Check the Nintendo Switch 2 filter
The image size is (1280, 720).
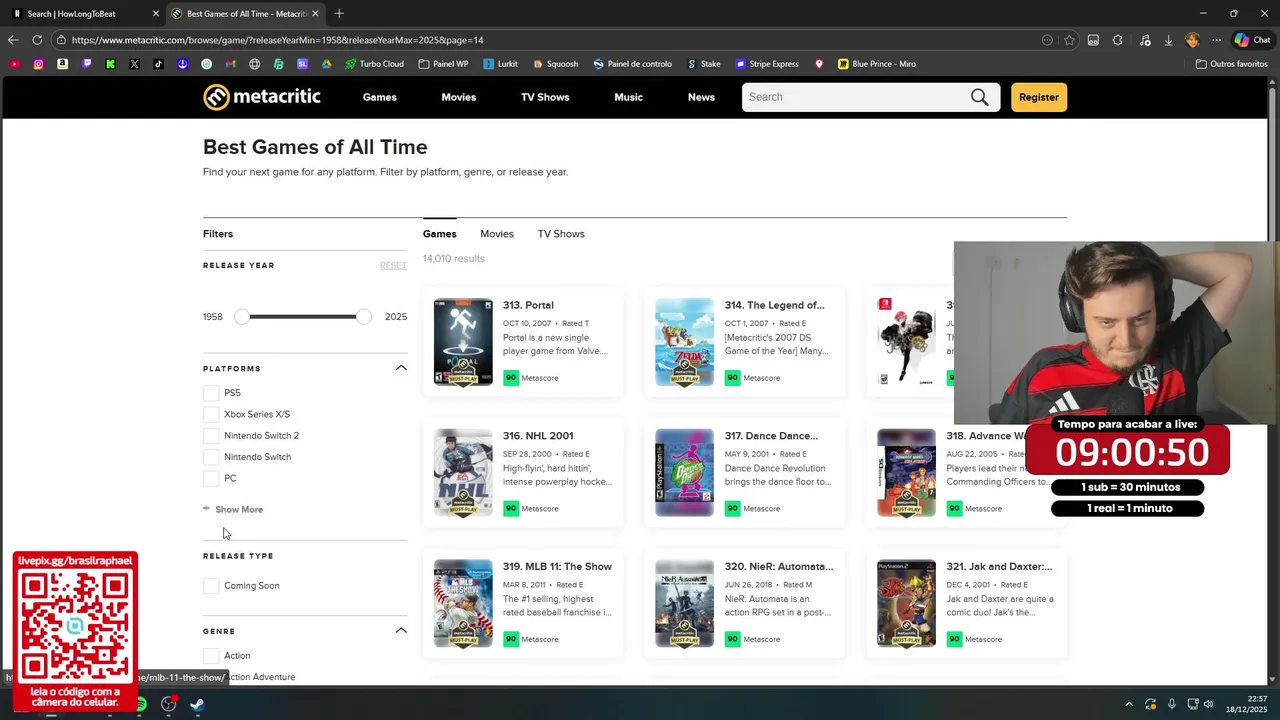[211, 436]
